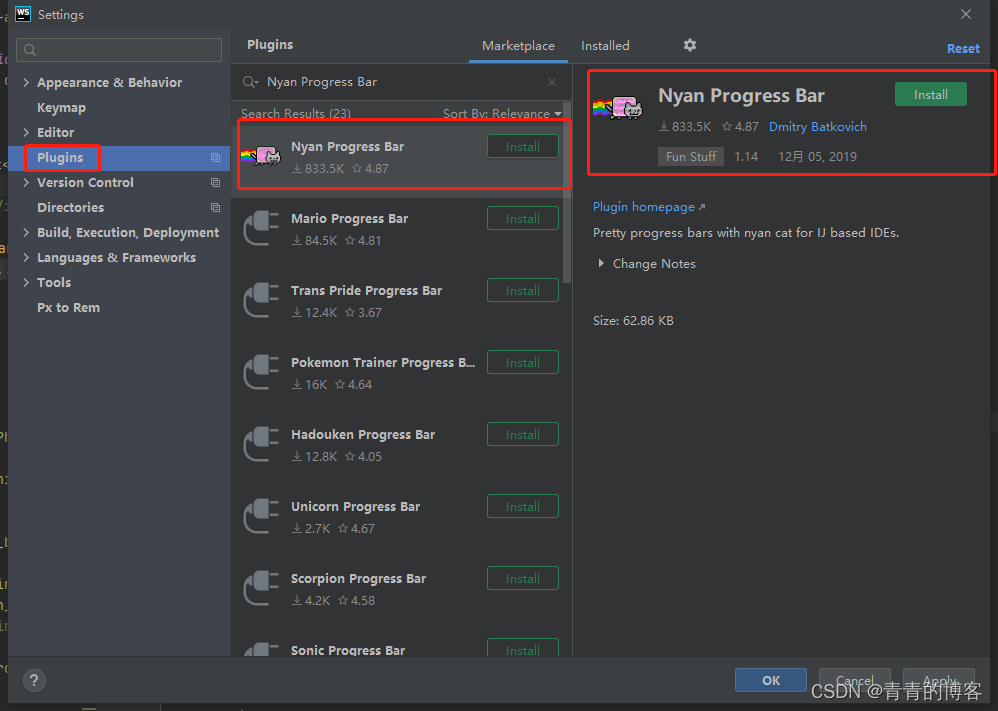Open the Sort By Relevance dropdown

coord(502,113)
